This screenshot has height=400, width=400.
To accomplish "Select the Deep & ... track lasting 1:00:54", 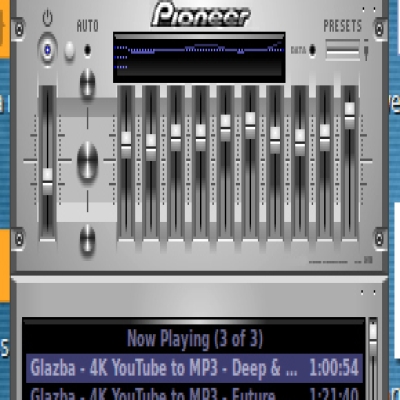I will [194, 368].
